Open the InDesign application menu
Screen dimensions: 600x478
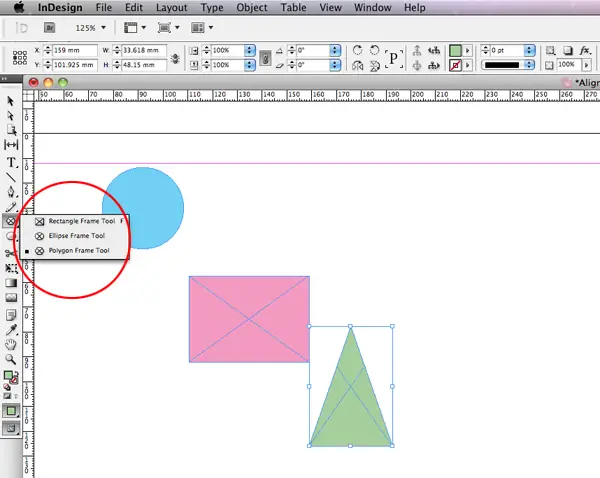tap(60, 8)
